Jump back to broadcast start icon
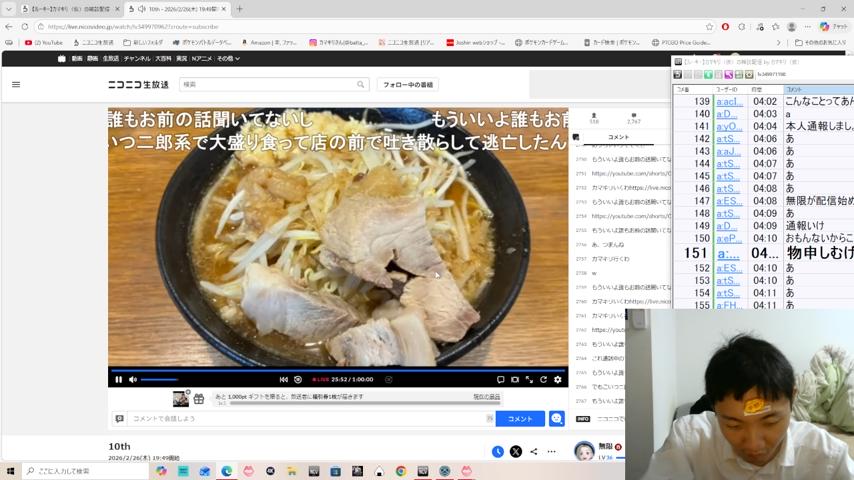 (284, 380)
